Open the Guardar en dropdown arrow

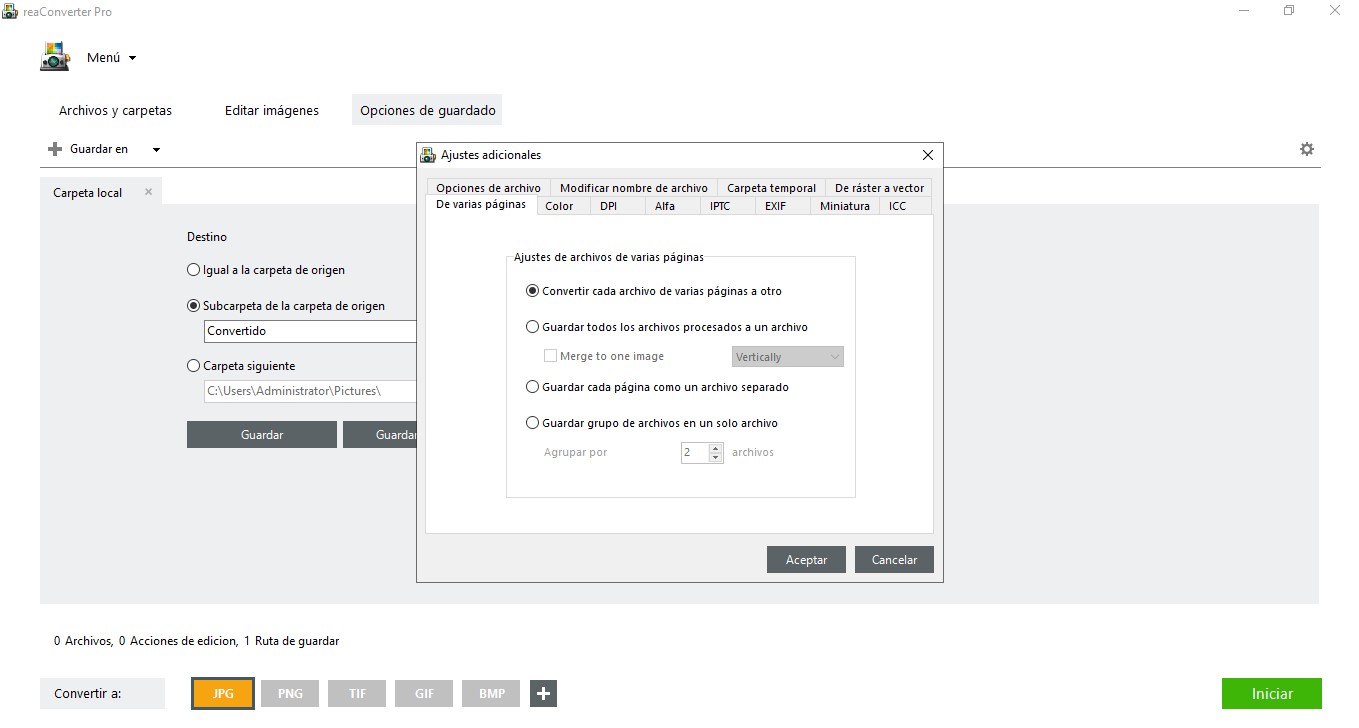coord(156,150)
